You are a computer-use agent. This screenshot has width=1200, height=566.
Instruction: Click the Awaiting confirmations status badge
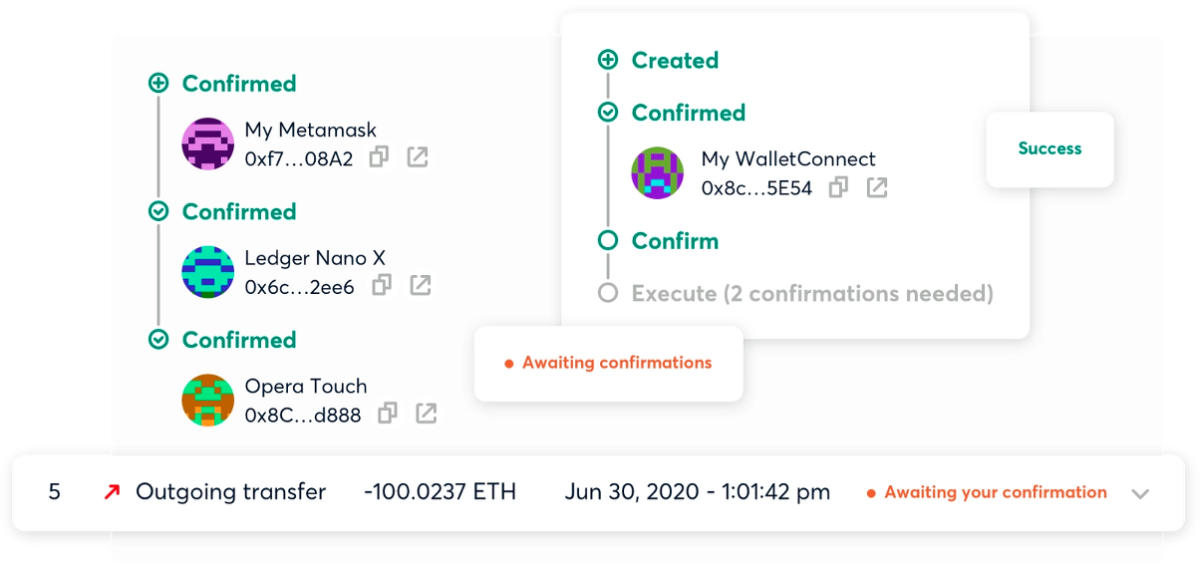(608, 363)
